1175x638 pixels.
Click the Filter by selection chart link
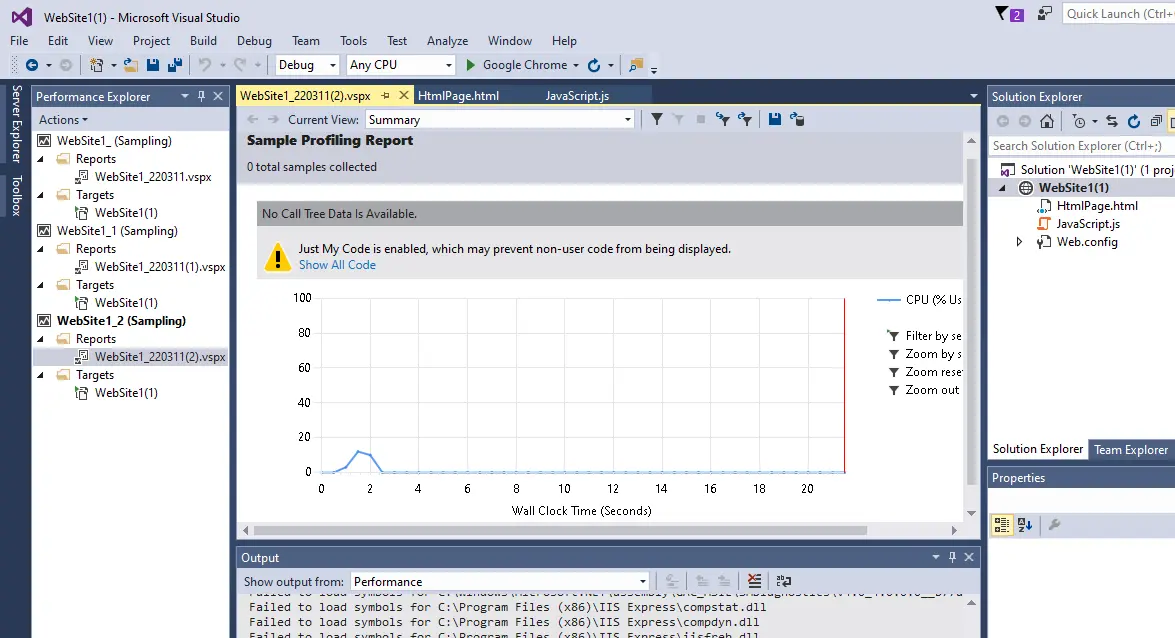click(933, 336)
